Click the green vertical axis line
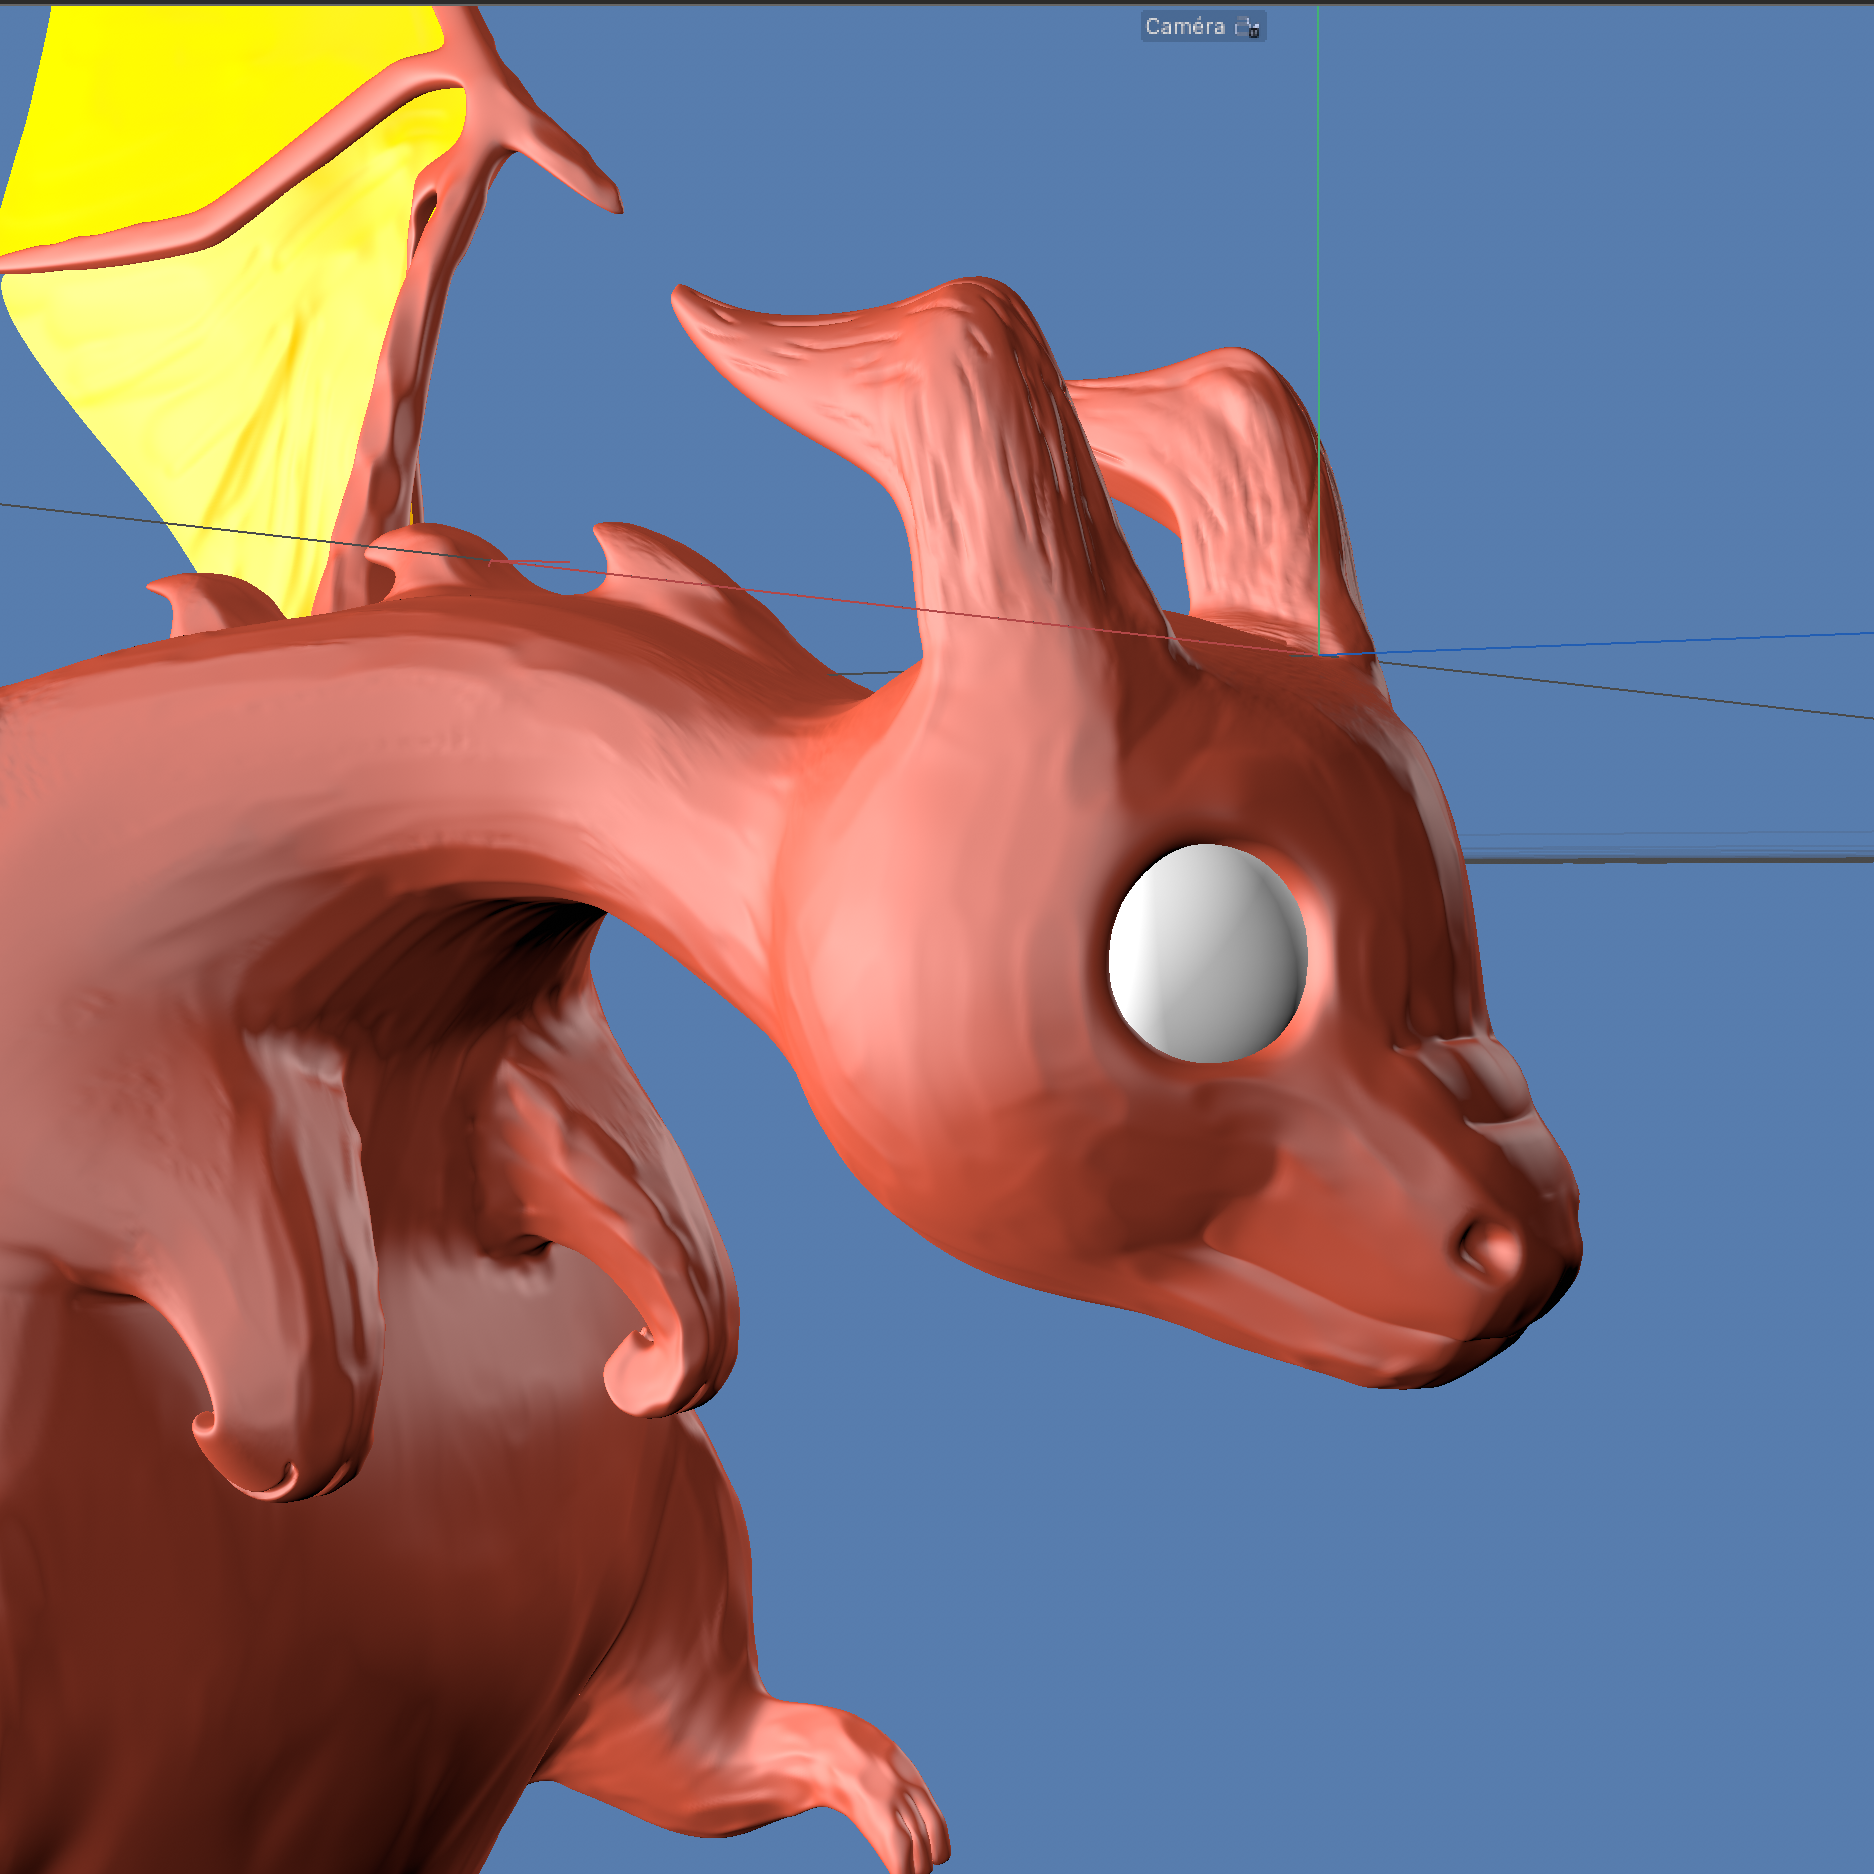Screen dimensions: 1874x1874 point(1318,200)
